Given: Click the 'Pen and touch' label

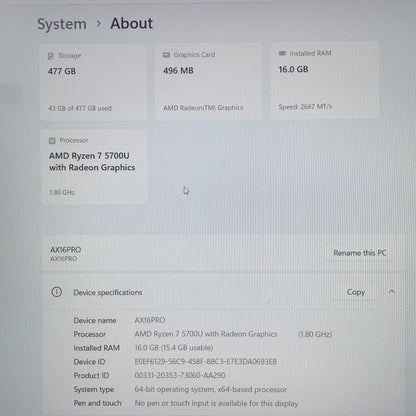Looking at the screenshot, I should pos(97,403).
